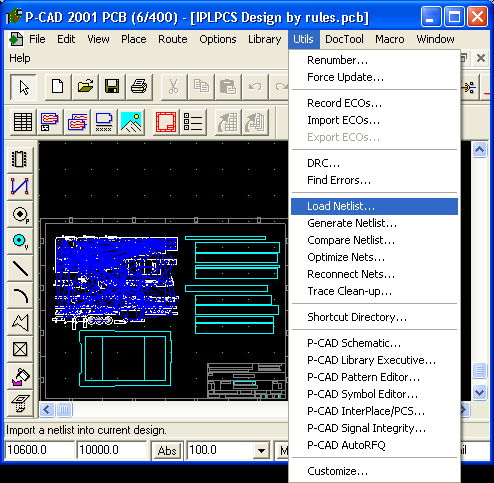Screen dimensions: 494x483
Task: Launch P-CAD Signal Integrity
Action: pos(374,428)
